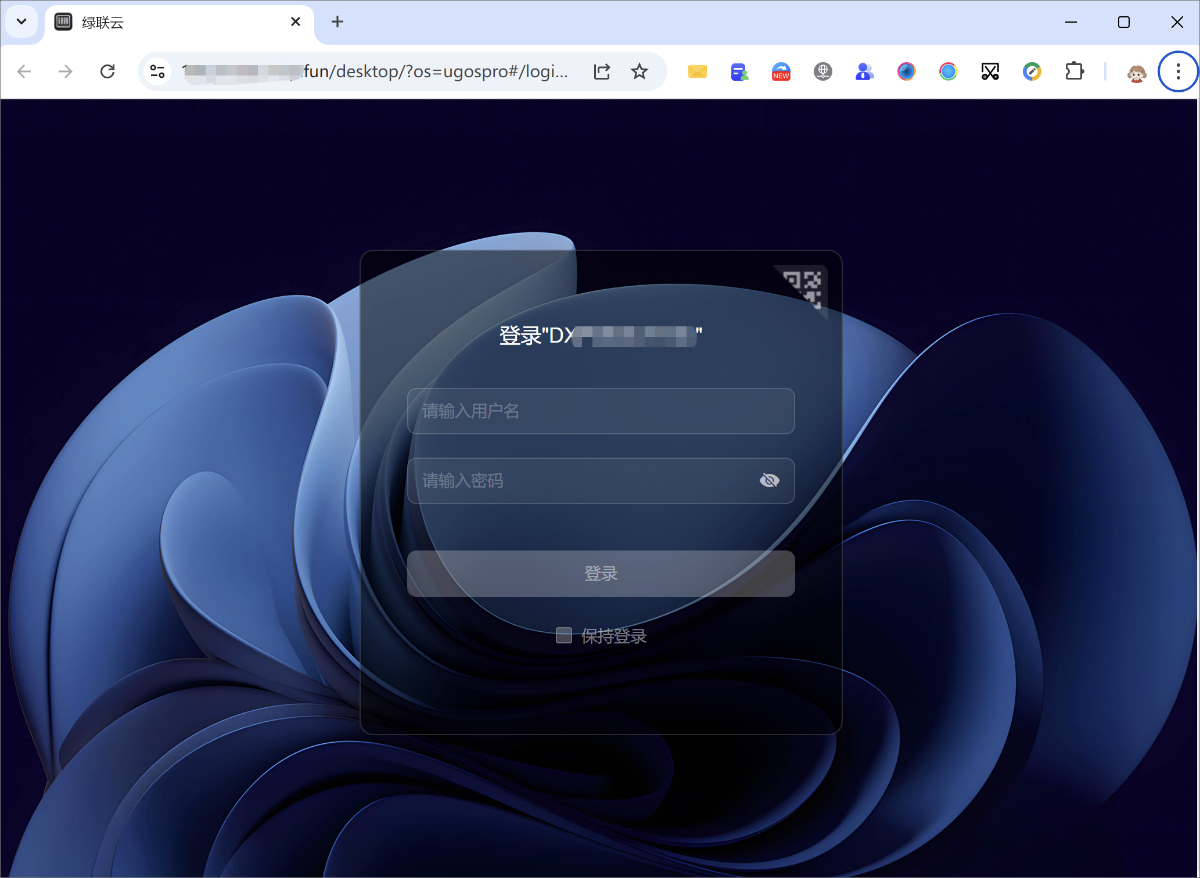View site information icon
The image size is (1200, 878).
158,72
